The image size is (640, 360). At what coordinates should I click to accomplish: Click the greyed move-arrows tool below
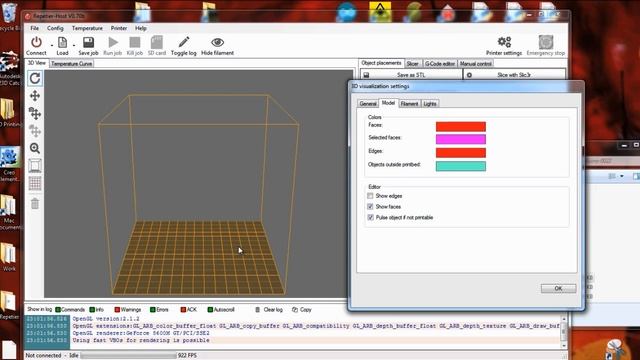(35, 131)
